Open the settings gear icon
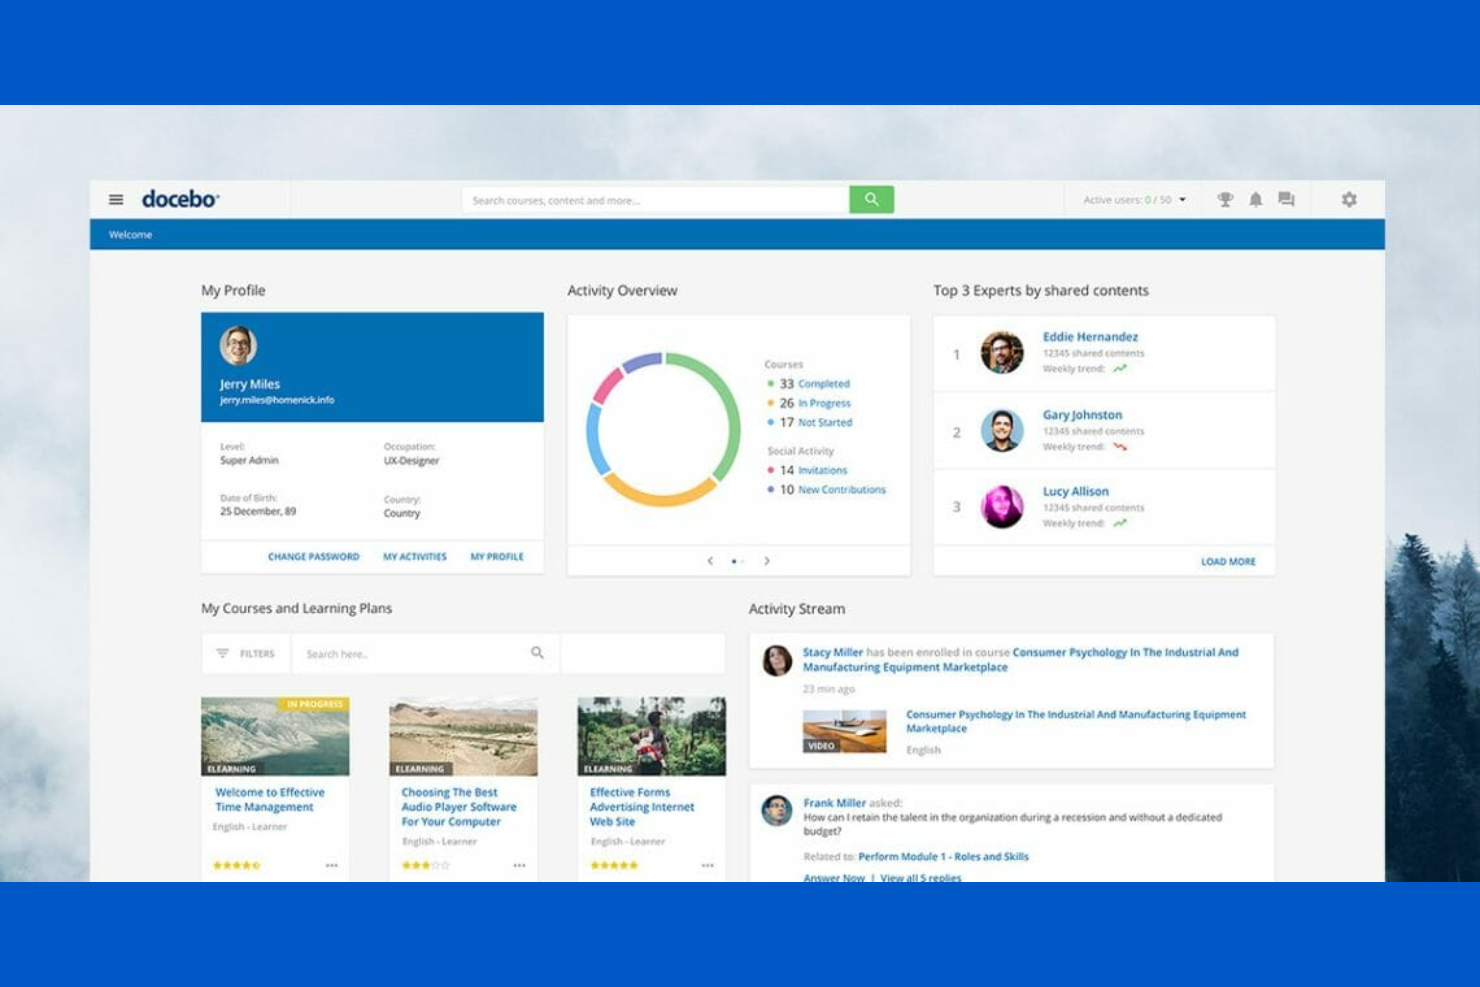1480x987 pixels. (1349, 200)
